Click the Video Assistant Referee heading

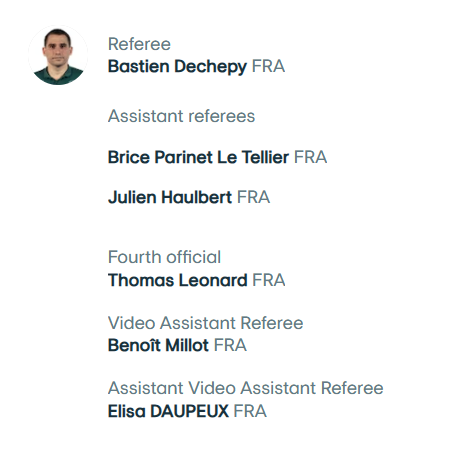[206, 323]
